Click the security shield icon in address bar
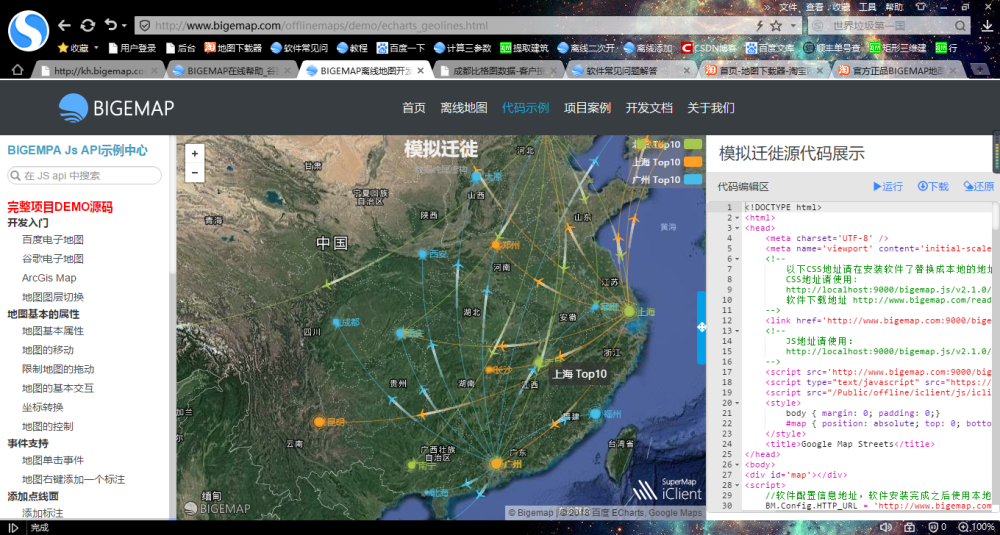The image size is (1000, 535). 145,26
